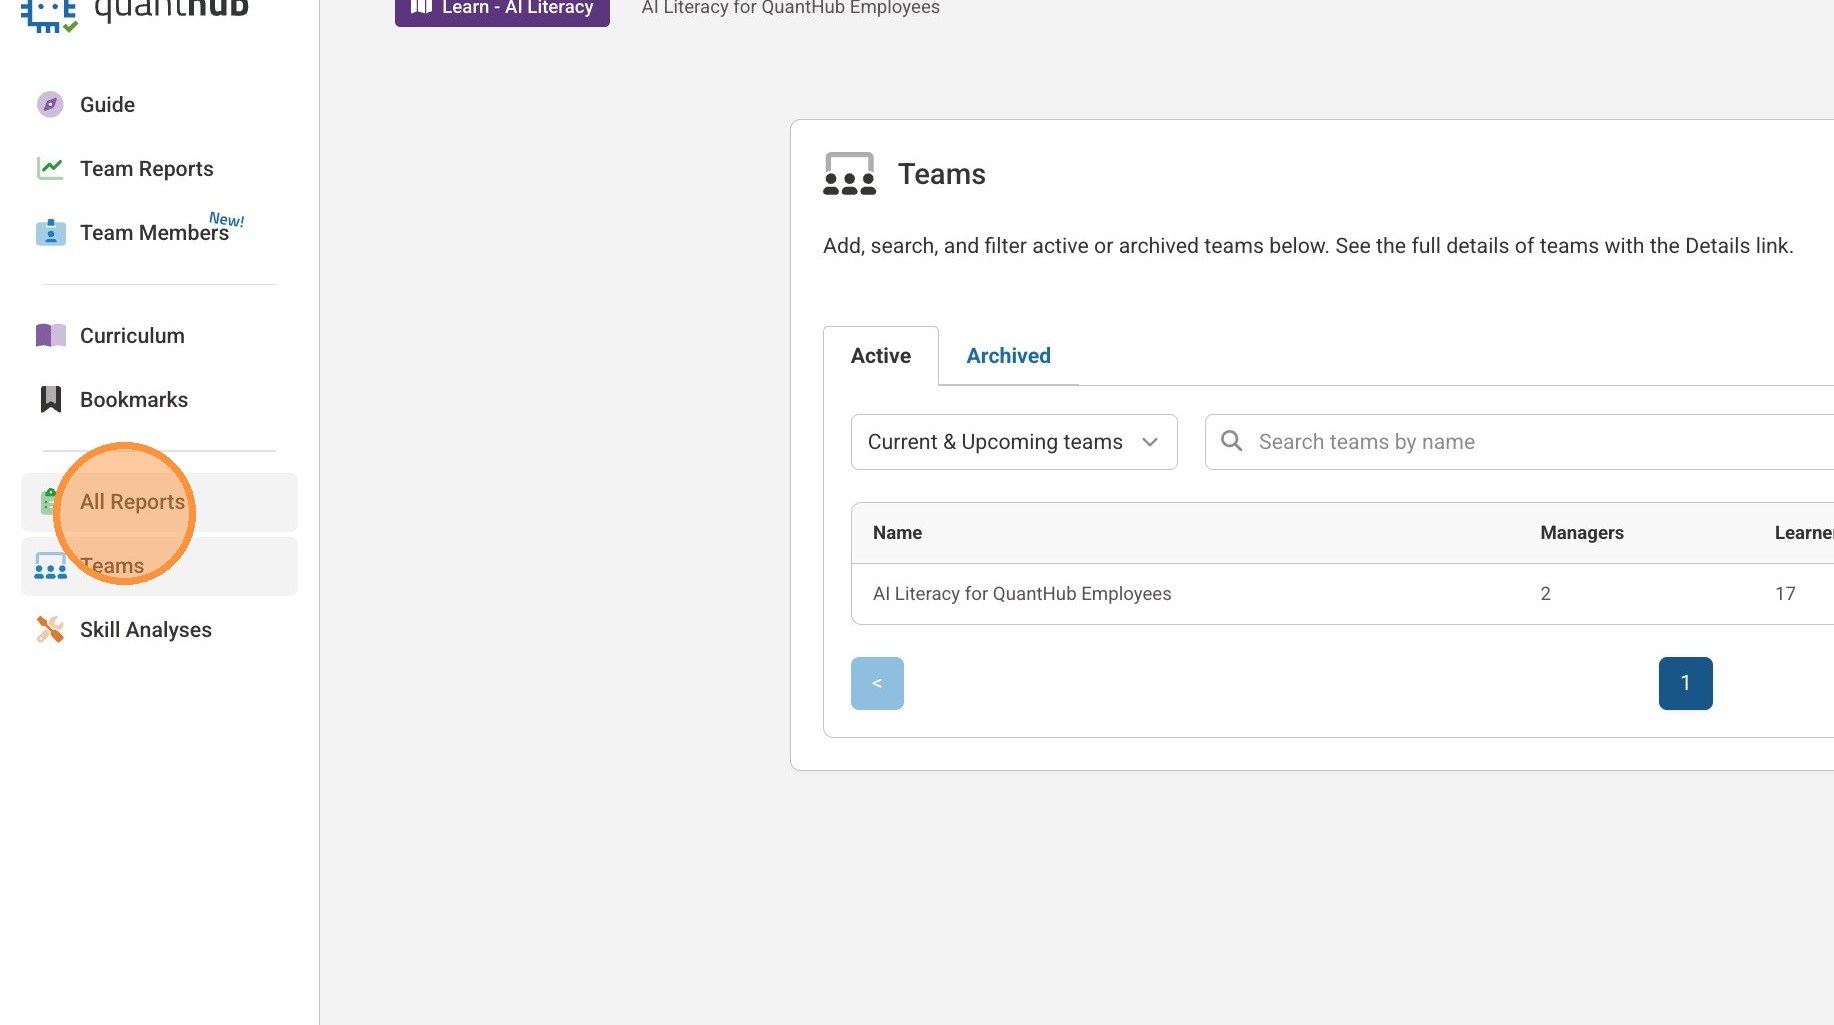Click Learn - AI Literacy button
The height and width of the screenshot is (1025, 1834).
click(502, 9)
